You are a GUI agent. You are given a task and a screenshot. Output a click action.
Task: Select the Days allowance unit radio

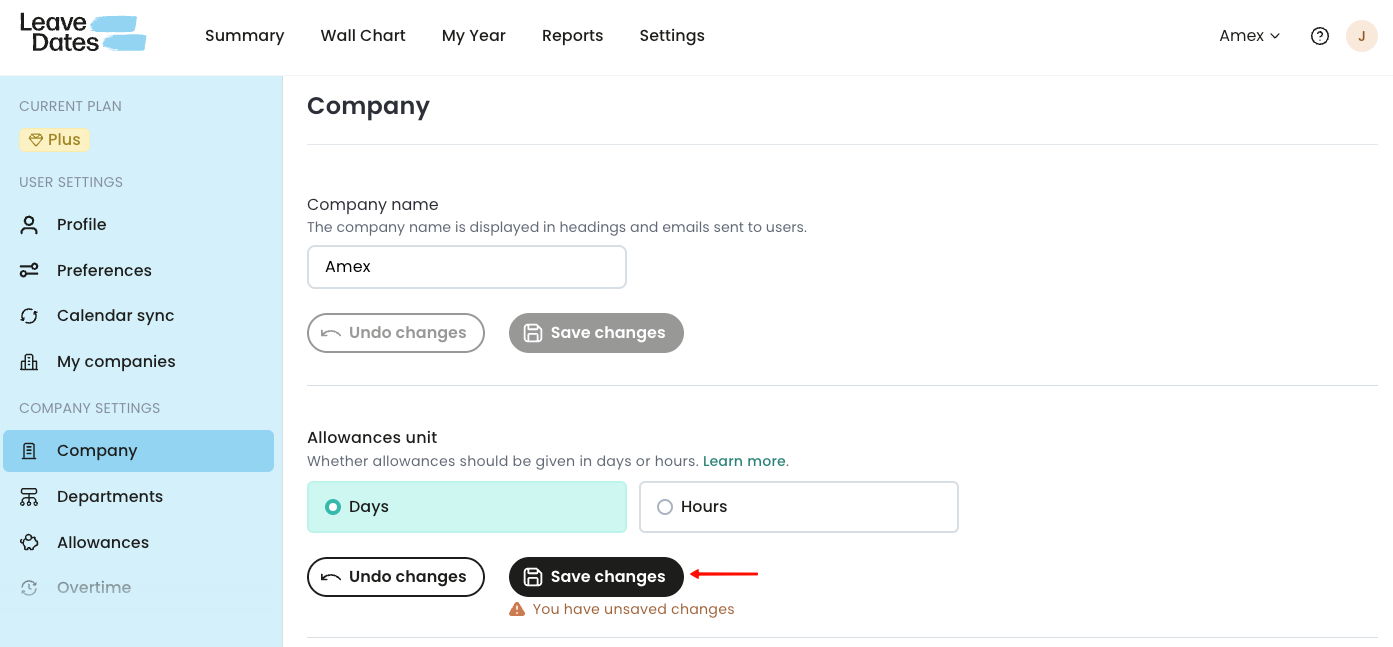[x=334, y=507]
